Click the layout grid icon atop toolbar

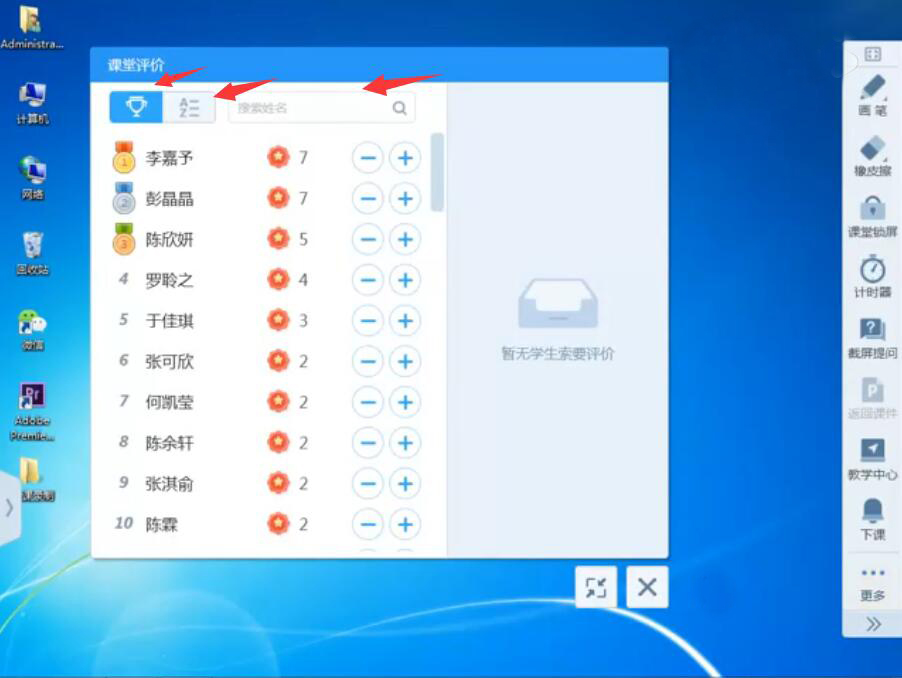[873, 55]
